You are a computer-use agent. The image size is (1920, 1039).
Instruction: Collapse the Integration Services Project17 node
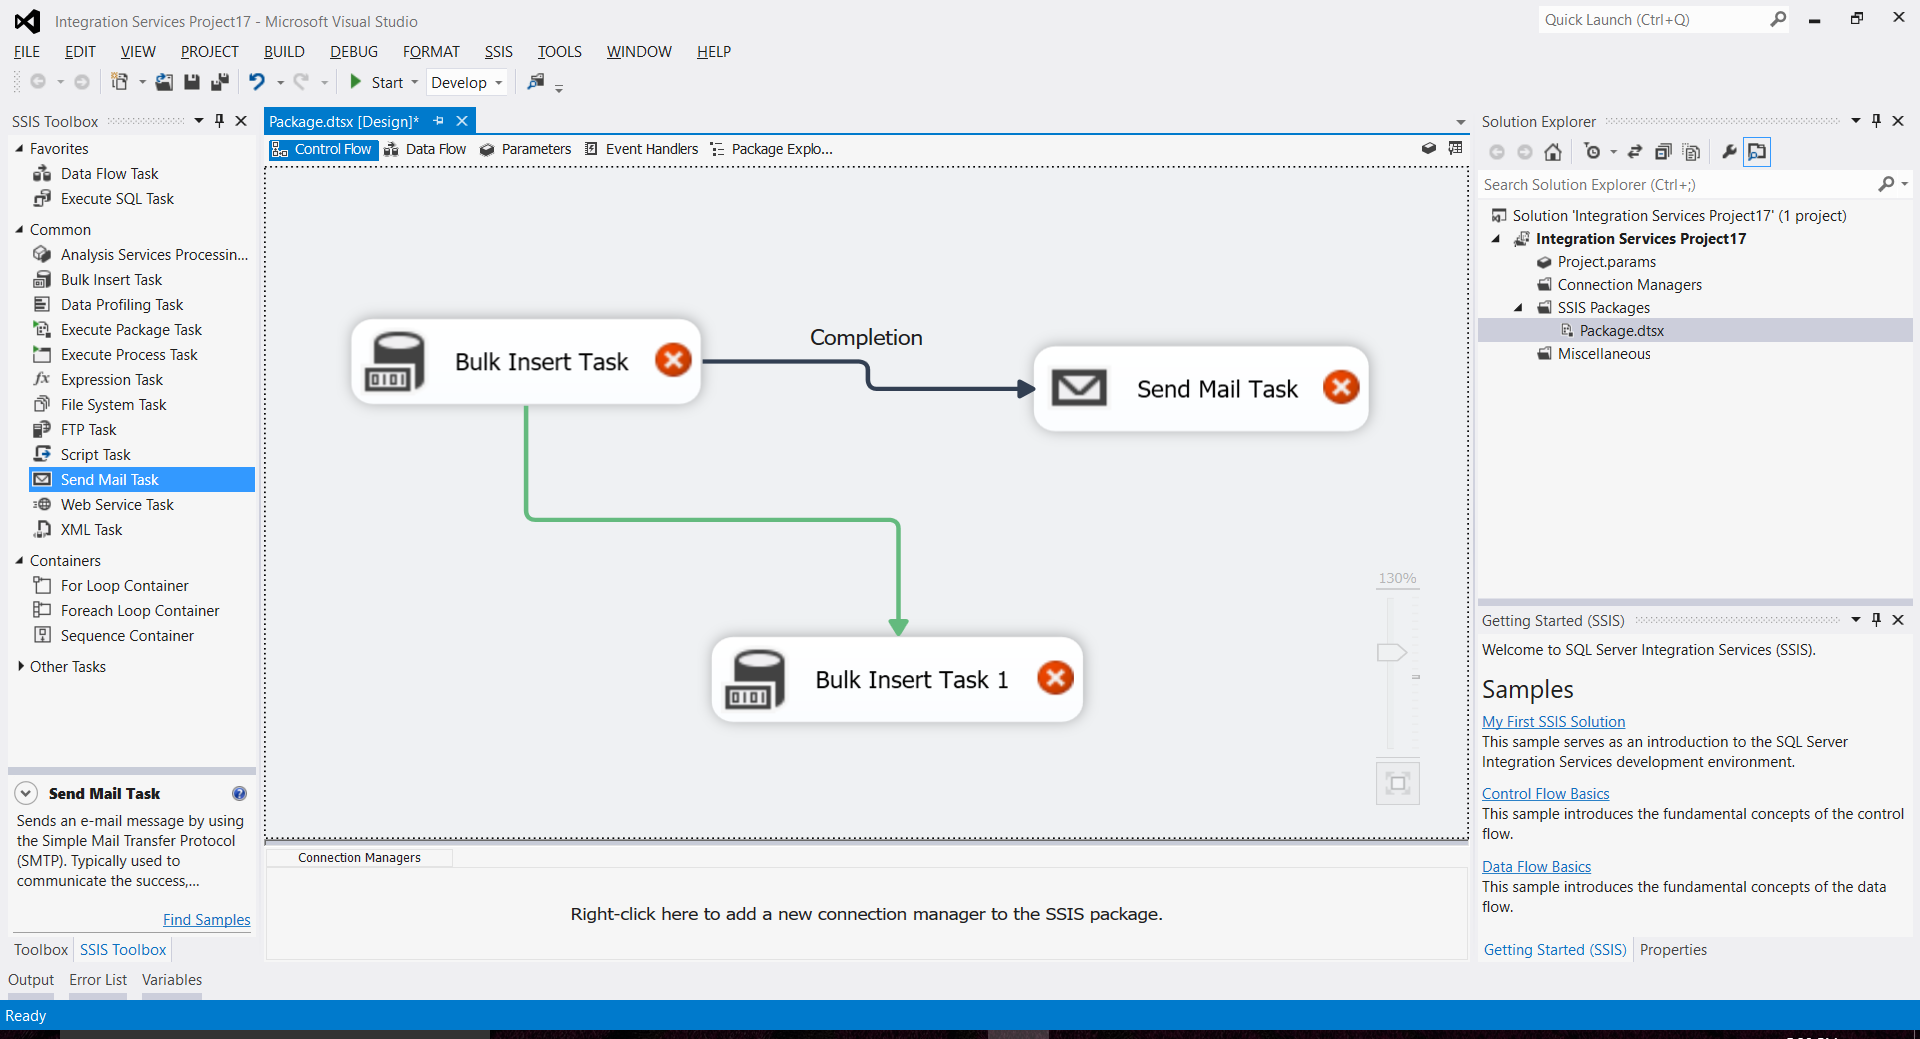tap(1497, 238)
